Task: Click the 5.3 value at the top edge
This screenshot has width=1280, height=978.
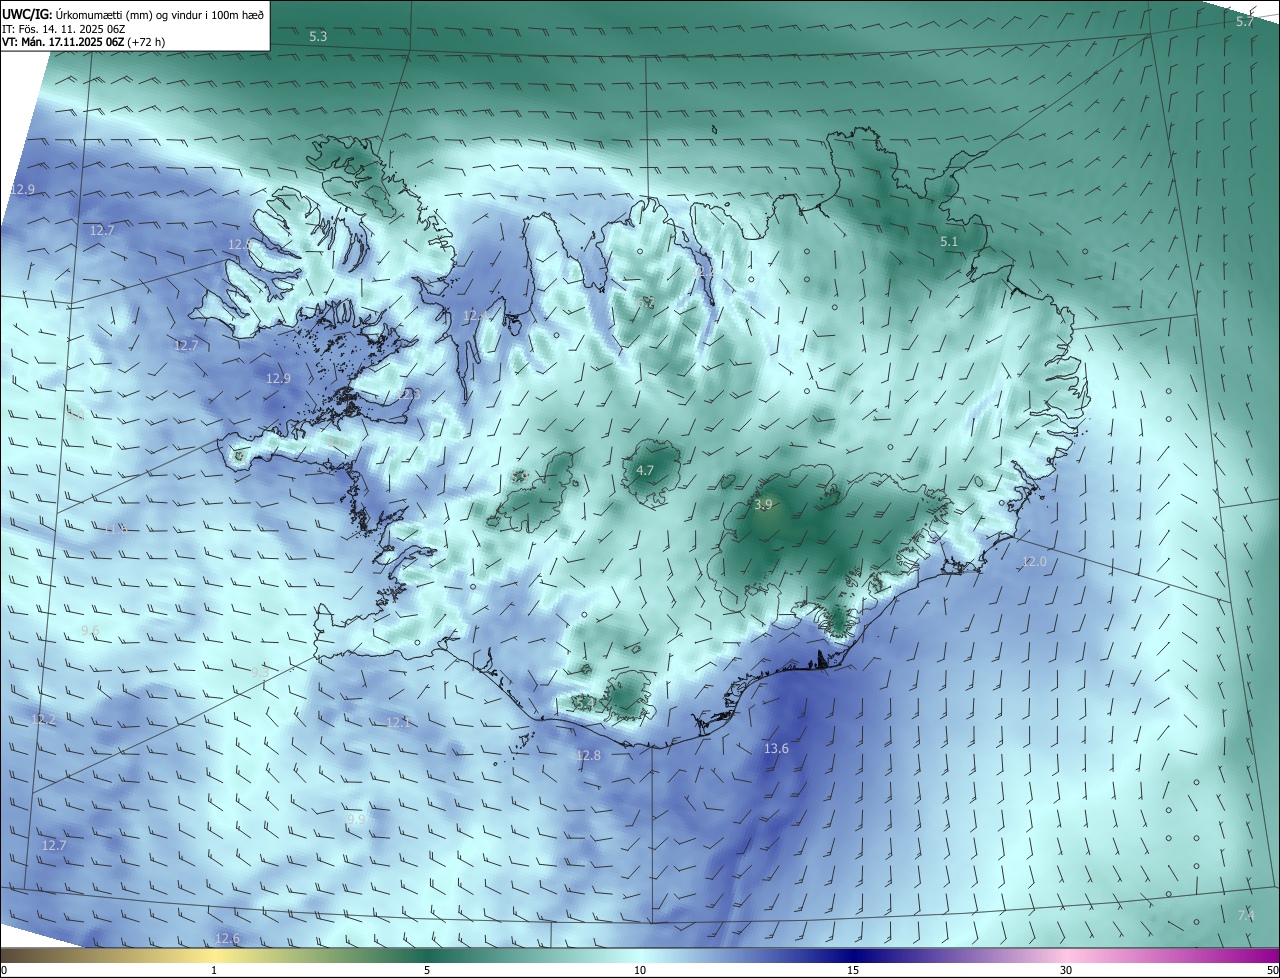Action: tap(318, 37)
